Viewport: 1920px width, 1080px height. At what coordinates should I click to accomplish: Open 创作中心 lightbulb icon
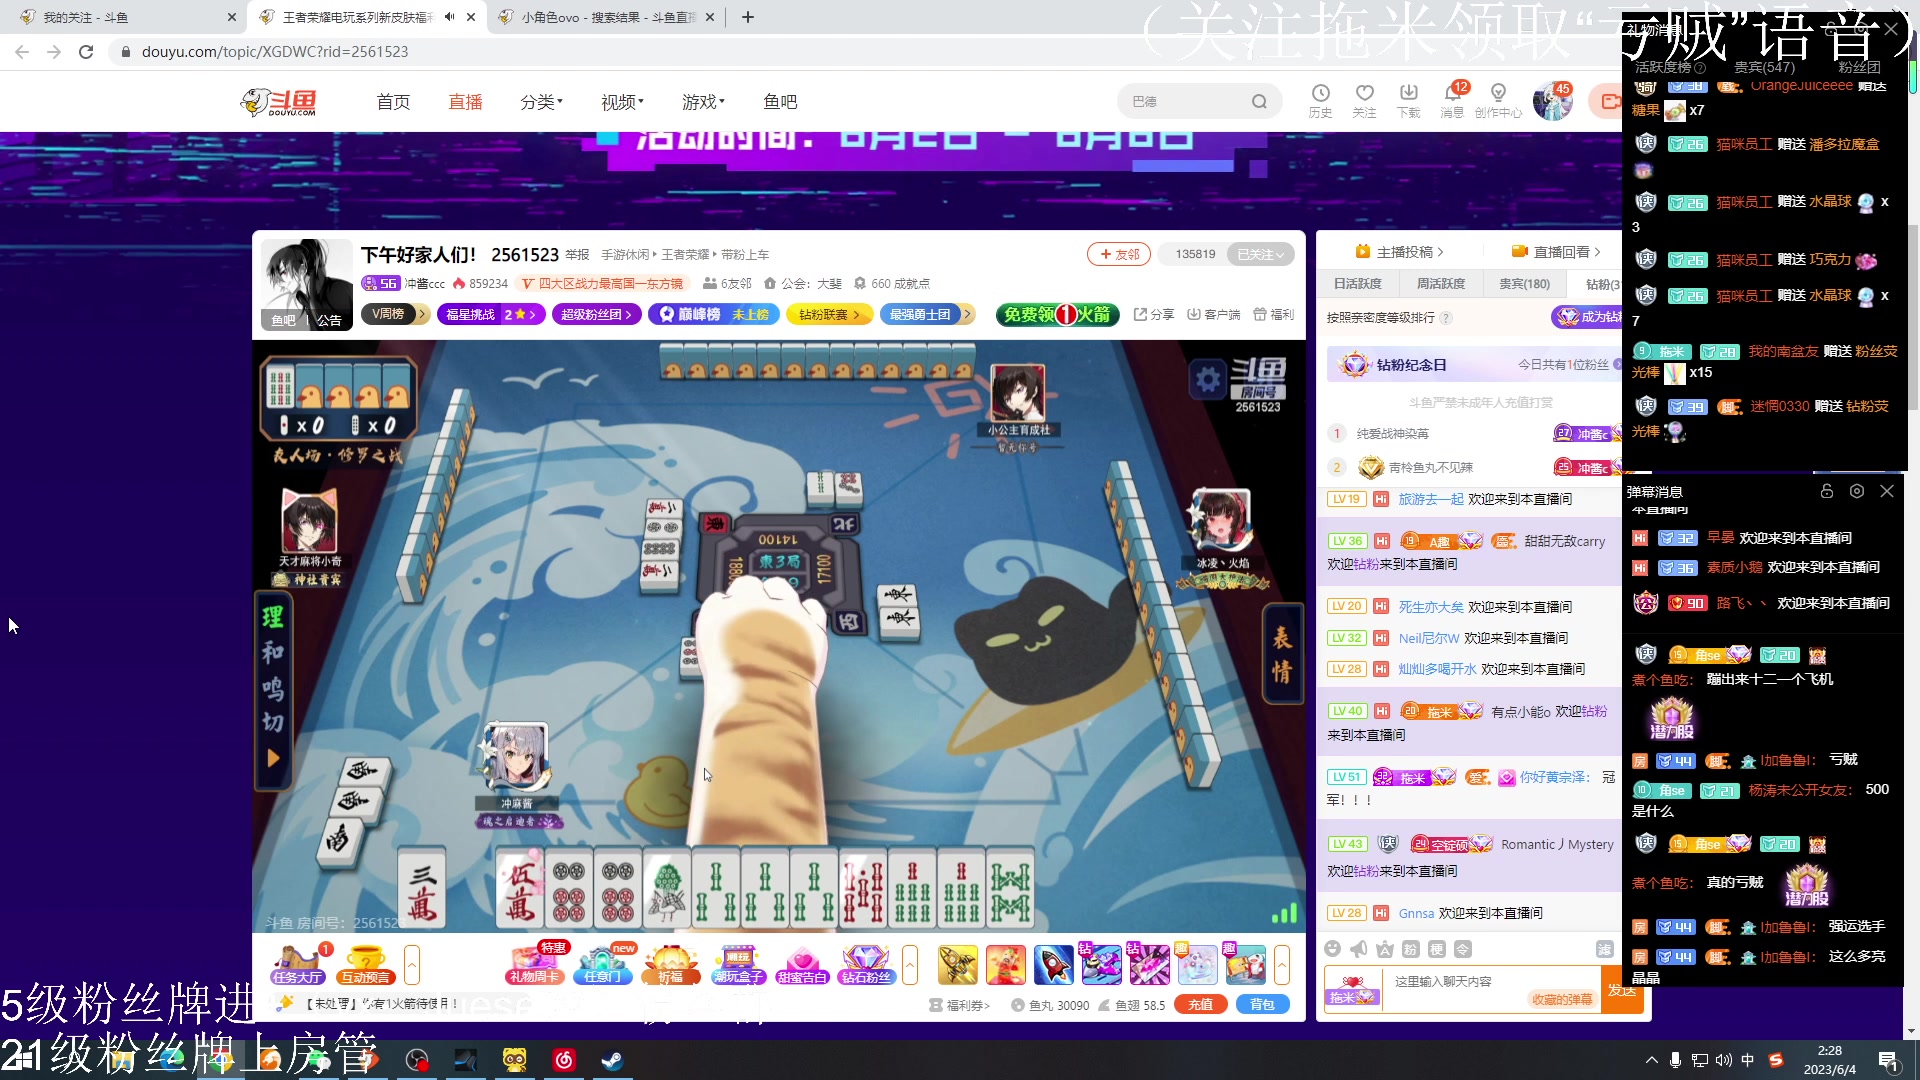pos(1497,100)
